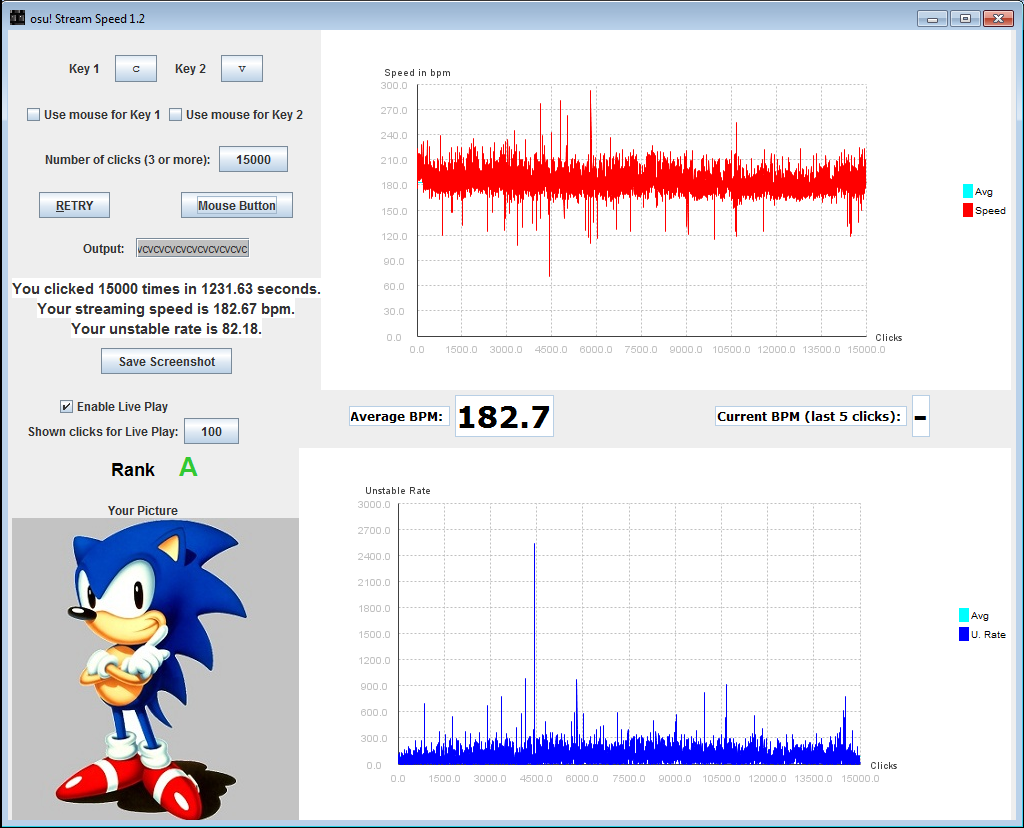
Task: Click the Save Screenshot button
Action: tap(167, 361)
